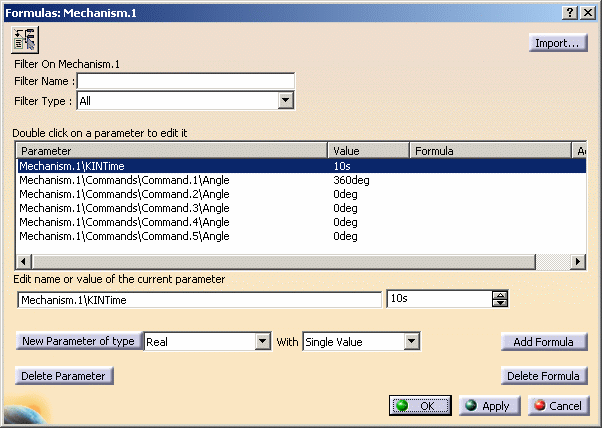This screenshot has width=602, height=428.
Task: Click the Delete Formula button
Action: 544,376
